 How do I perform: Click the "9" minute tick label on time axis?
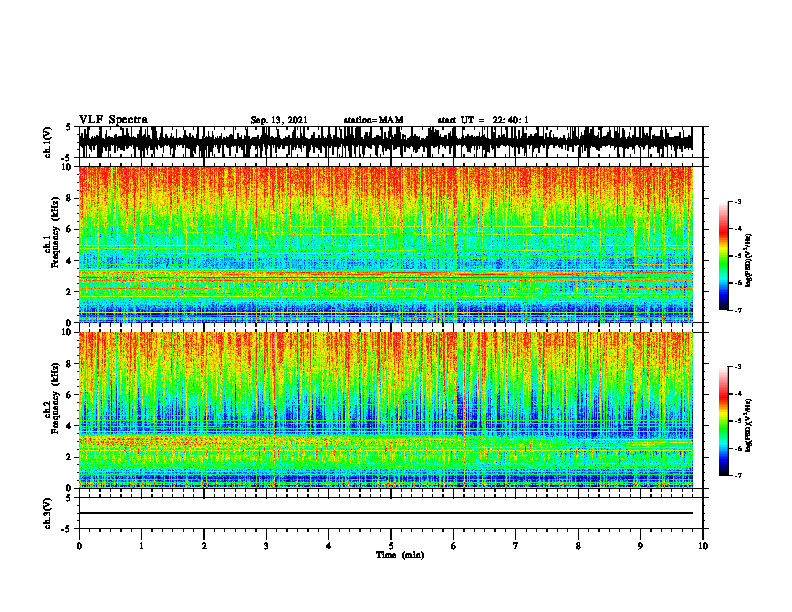click(x=640, y=546)
